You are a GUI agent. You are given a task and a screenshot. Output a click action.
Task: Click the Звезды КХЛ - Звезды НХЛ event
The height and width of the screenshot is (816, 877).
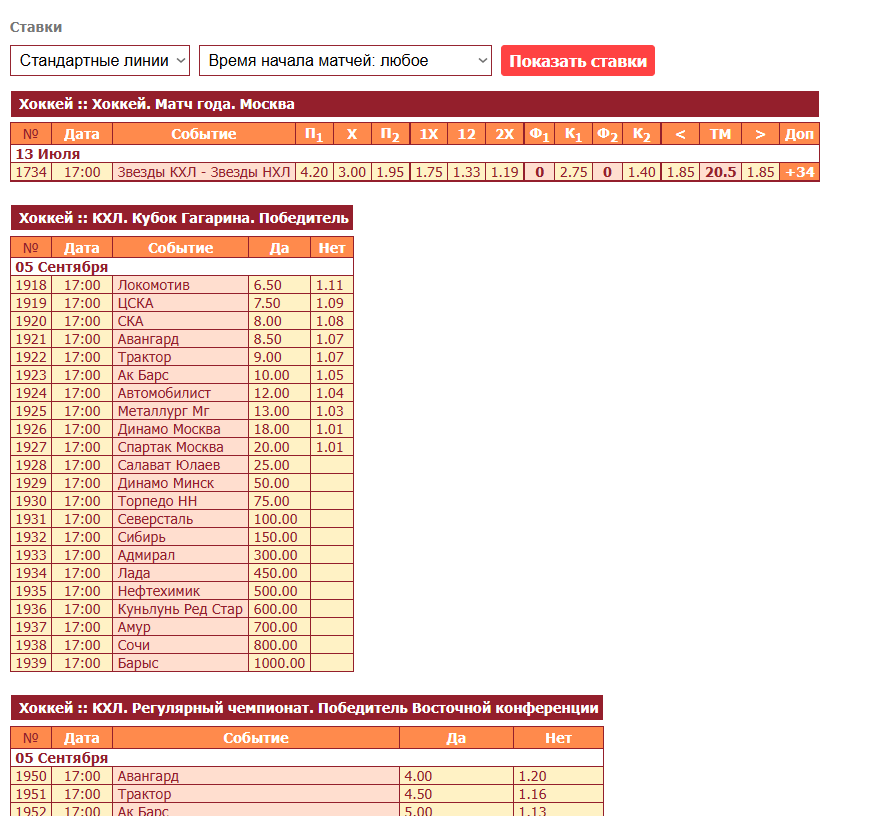[x=204, y=172]
